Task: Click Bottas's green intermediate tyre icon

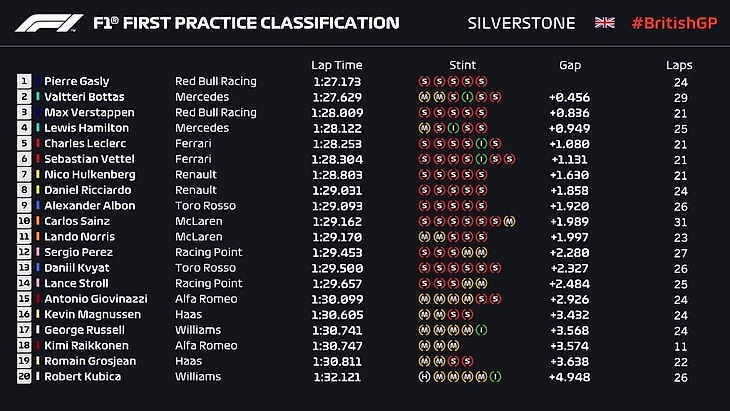Action: coord(467,97)
